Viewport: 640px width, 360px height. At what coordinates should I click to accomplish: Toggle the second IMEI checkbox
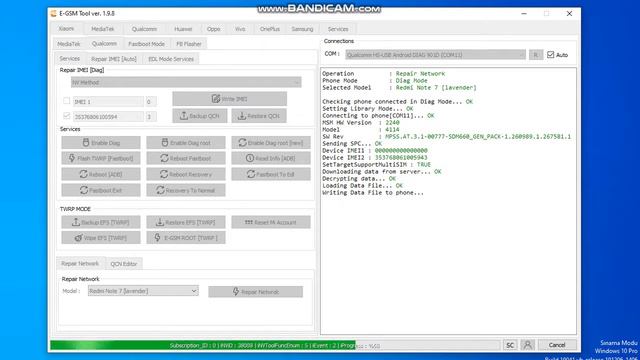[67, 116]
